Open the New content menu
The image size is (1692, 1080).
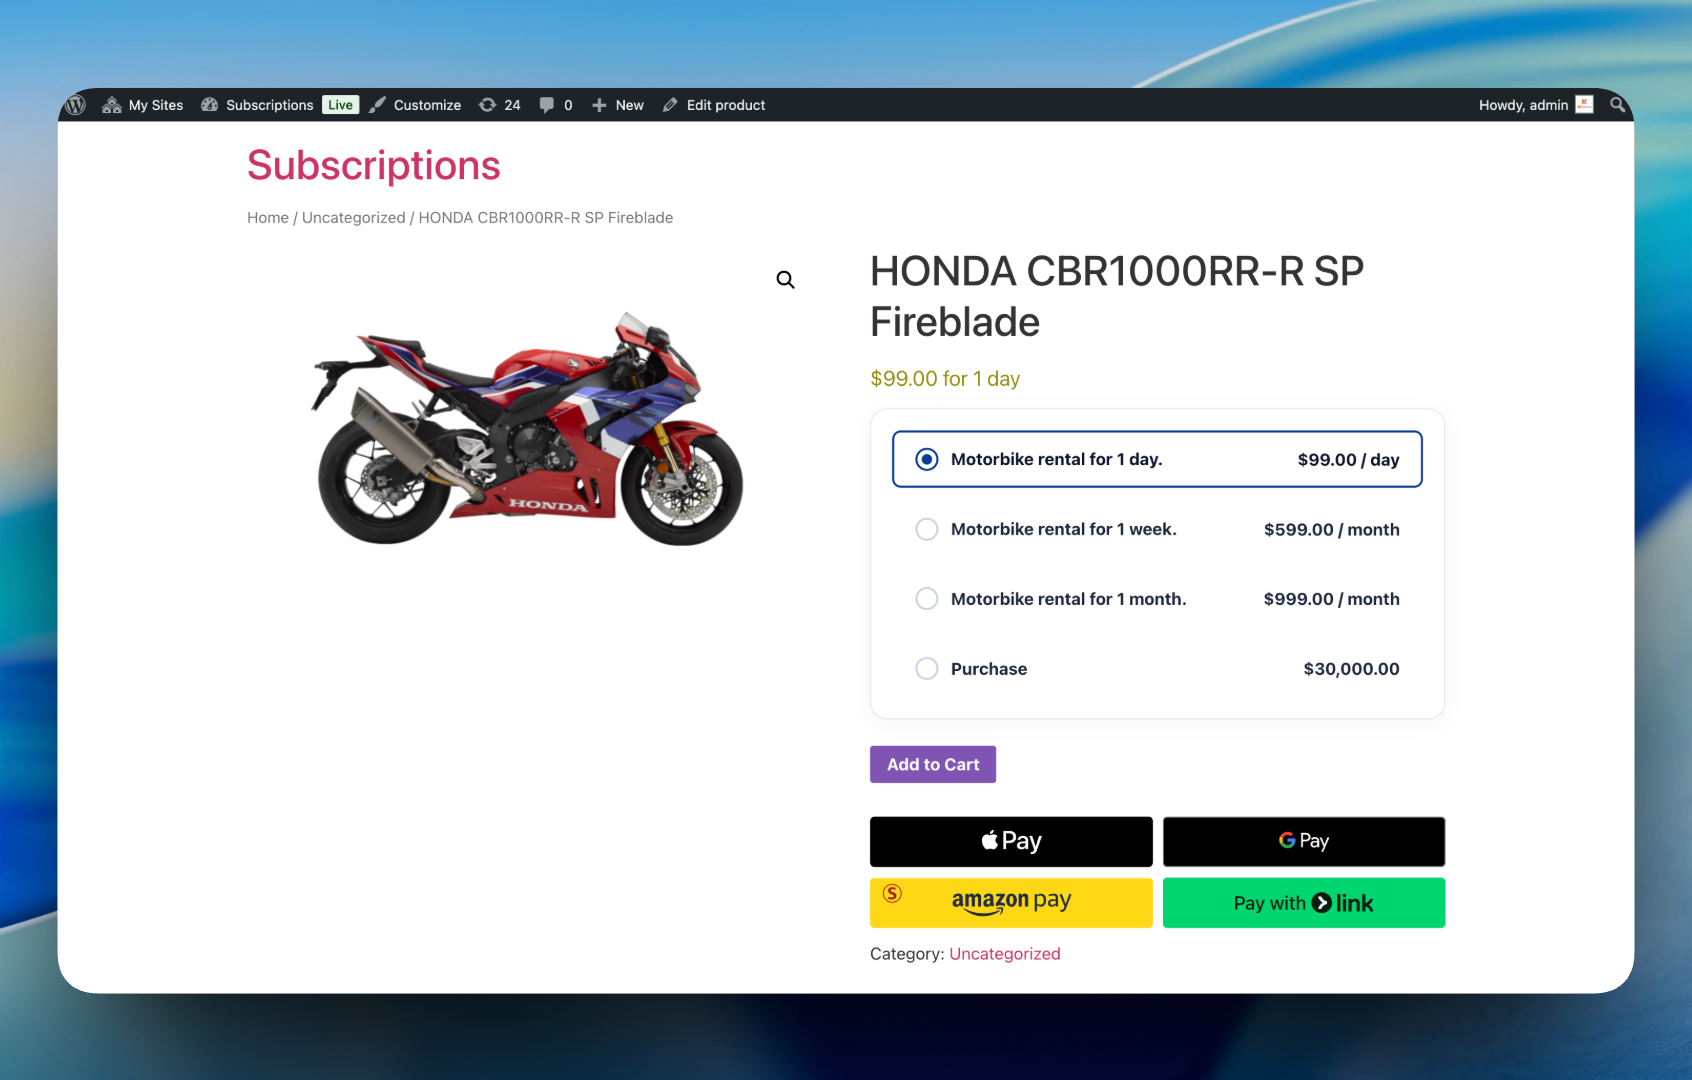[x=618, y=105]
